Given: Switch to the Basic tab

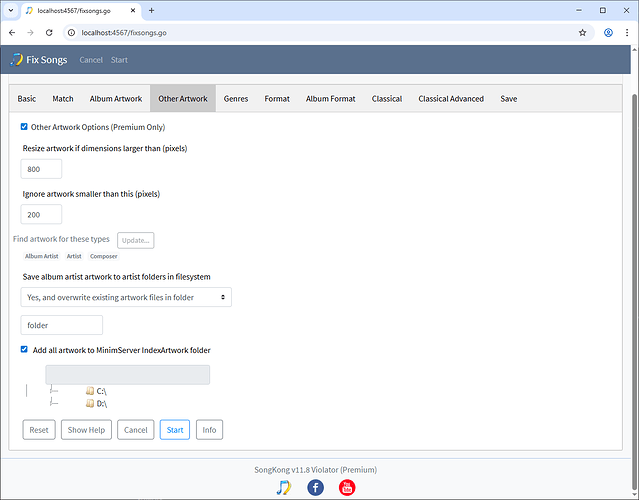Looking at the screenshot, I should click(26, 99).
